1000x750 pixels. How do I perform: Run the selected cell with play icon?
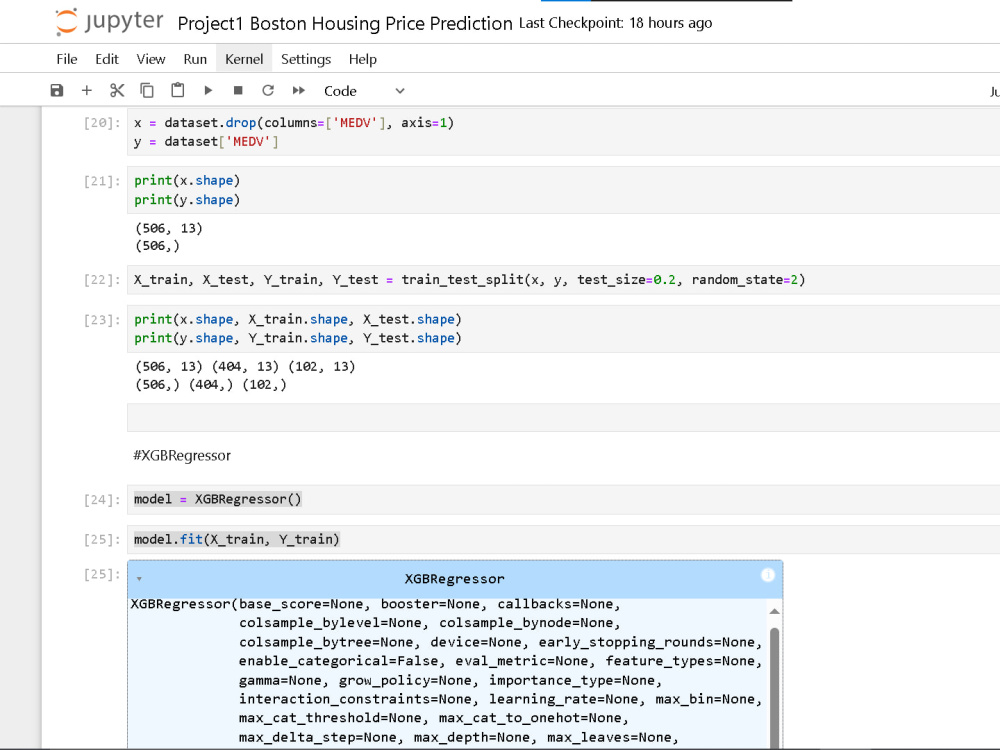(x=208, y=91)
